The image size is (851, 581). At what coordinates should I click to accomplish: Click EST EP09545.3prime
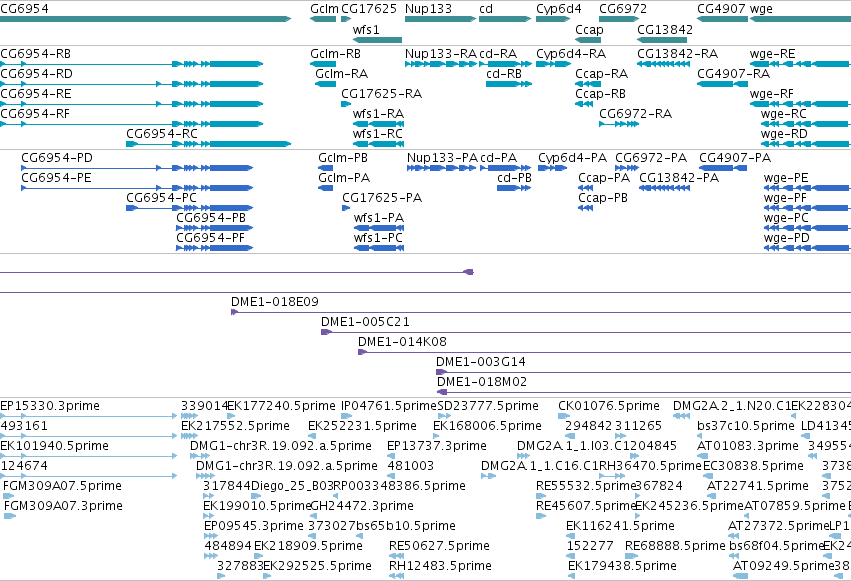[253, 526]
